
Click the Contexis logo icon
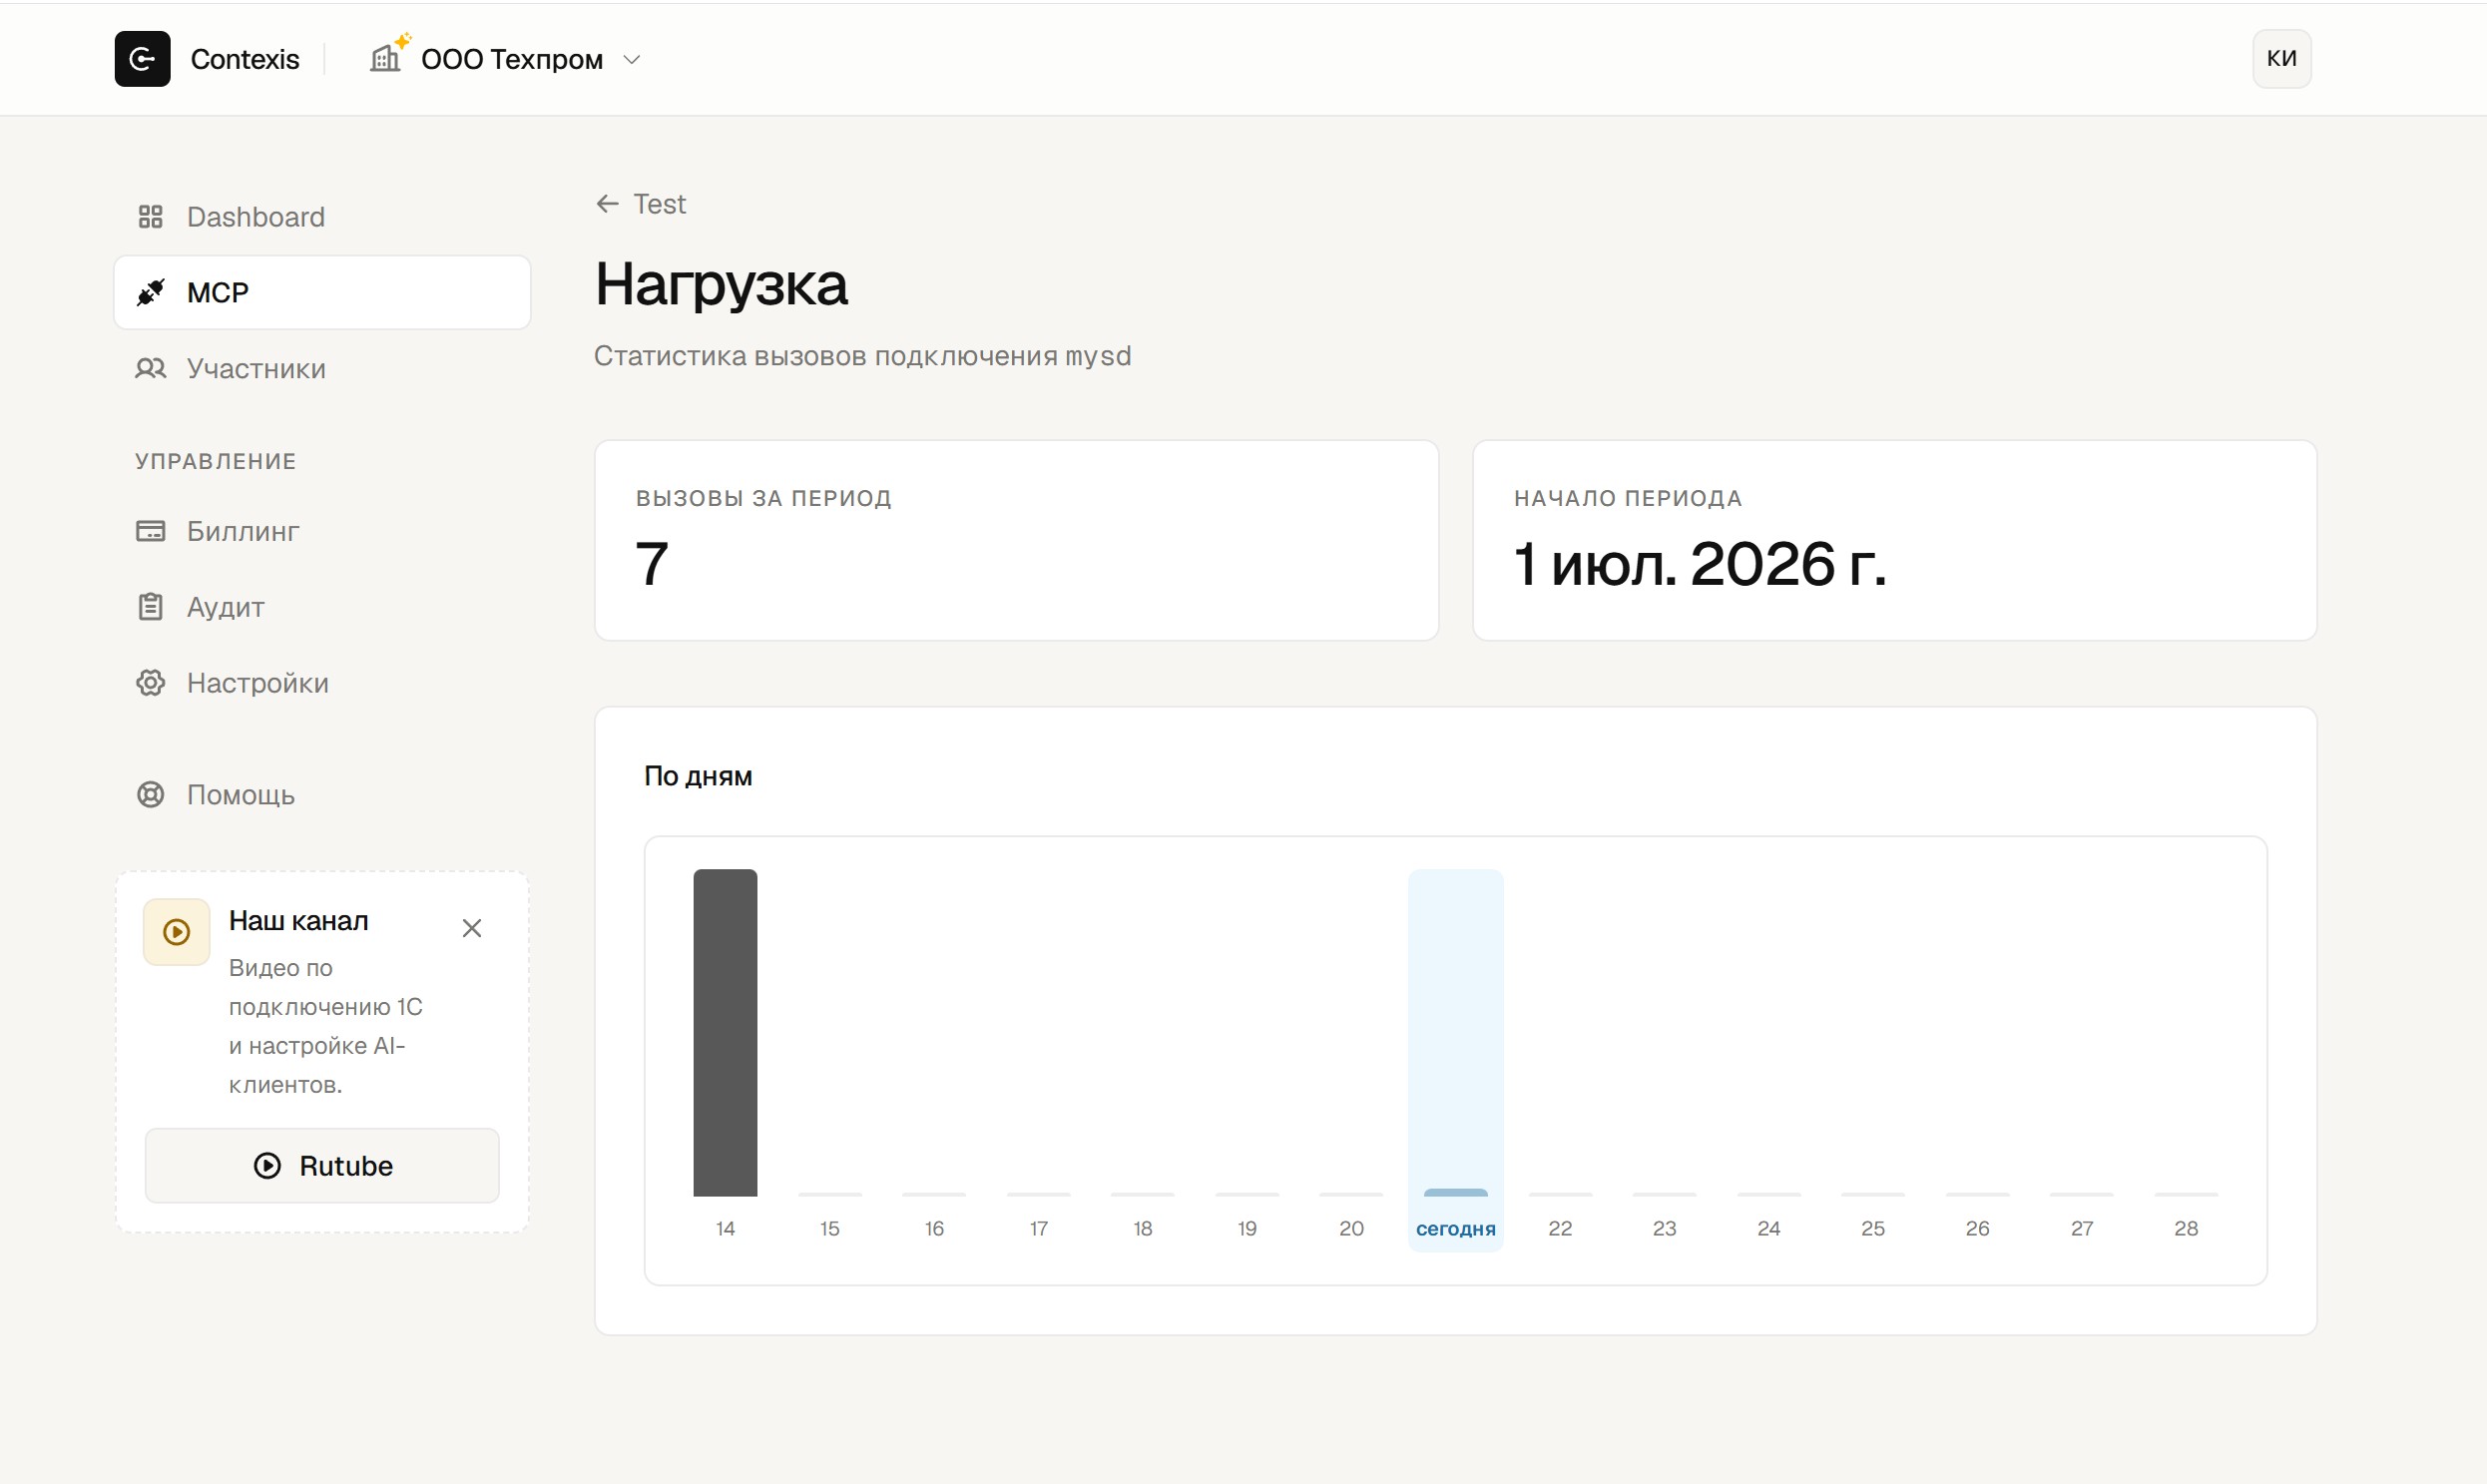click(142, 59)
